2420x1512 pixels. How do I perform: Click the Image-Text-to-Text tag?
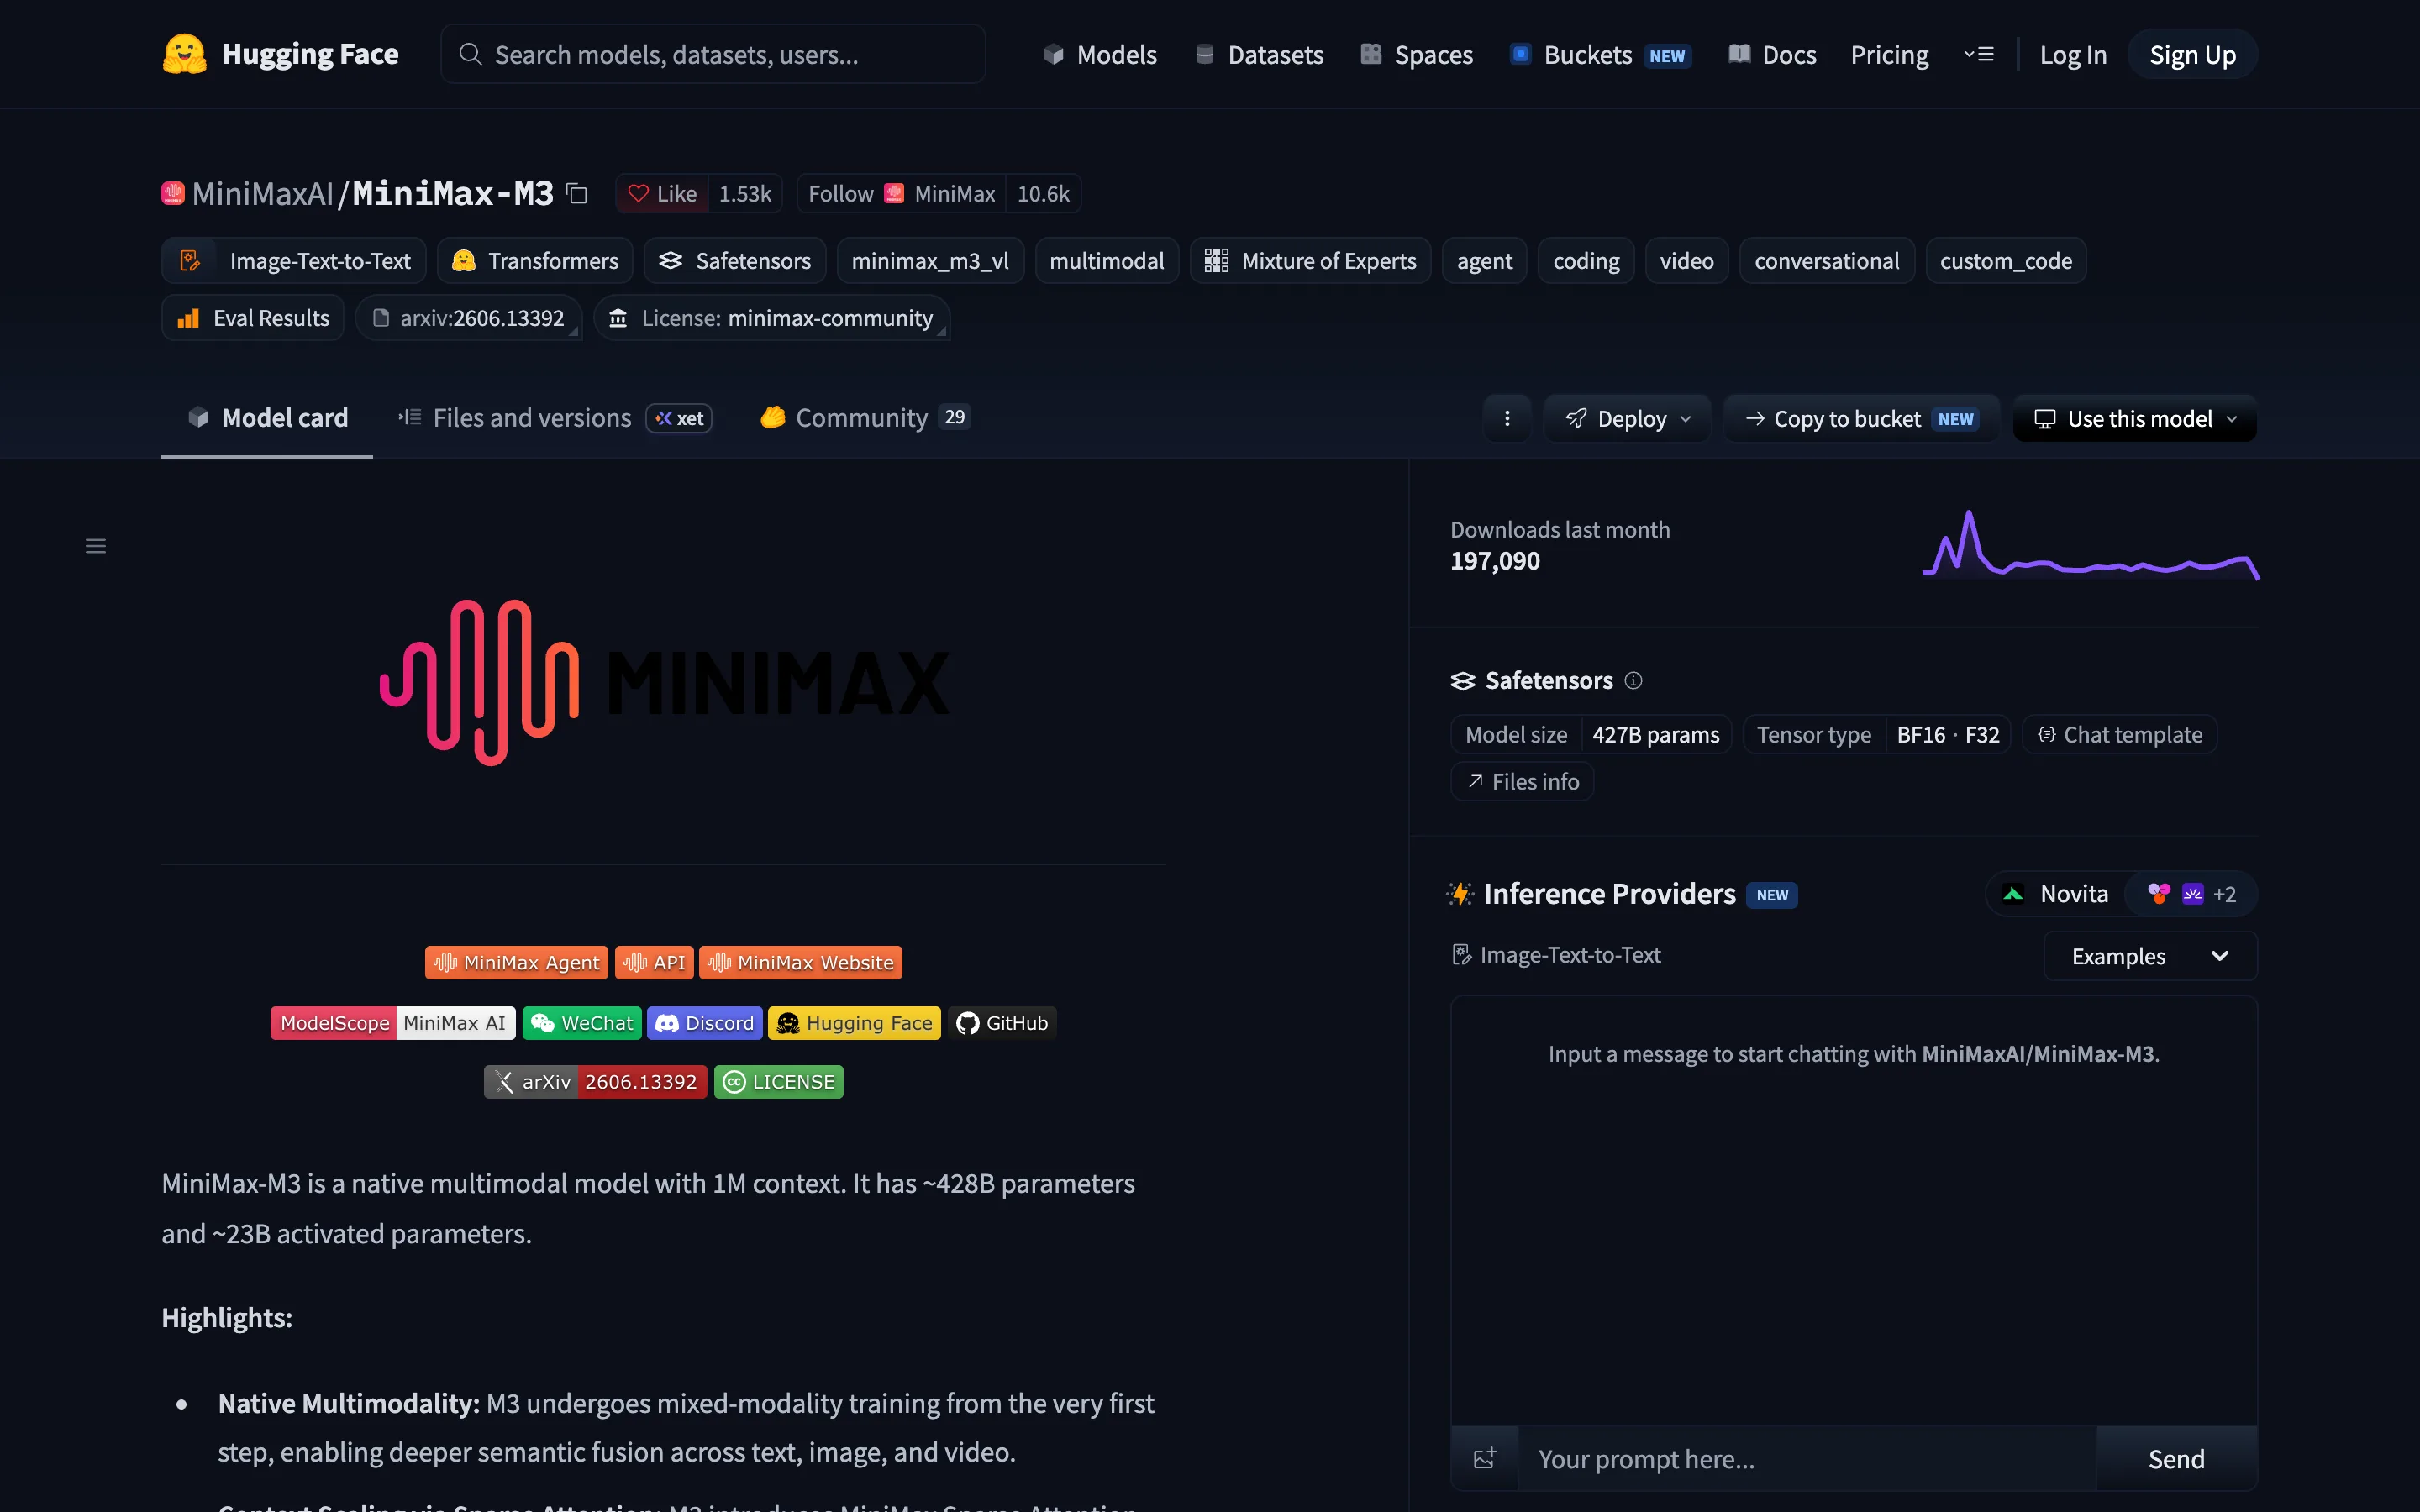point(294,261)
